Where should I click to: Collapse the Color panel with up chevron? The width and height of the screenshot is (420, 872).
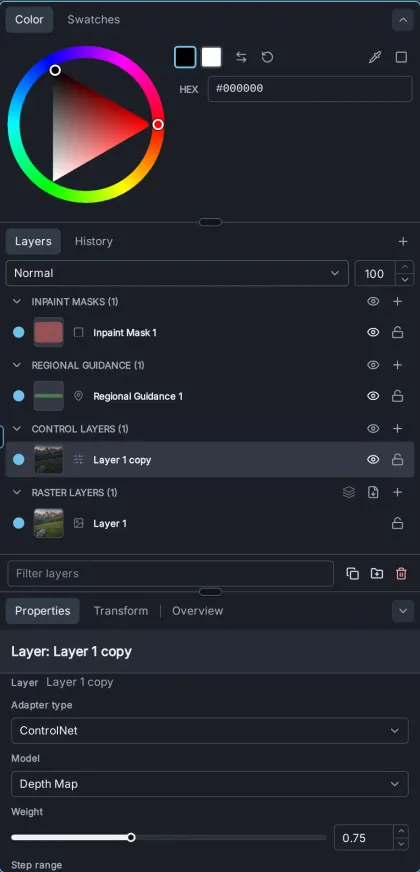[x=403, y=21]
